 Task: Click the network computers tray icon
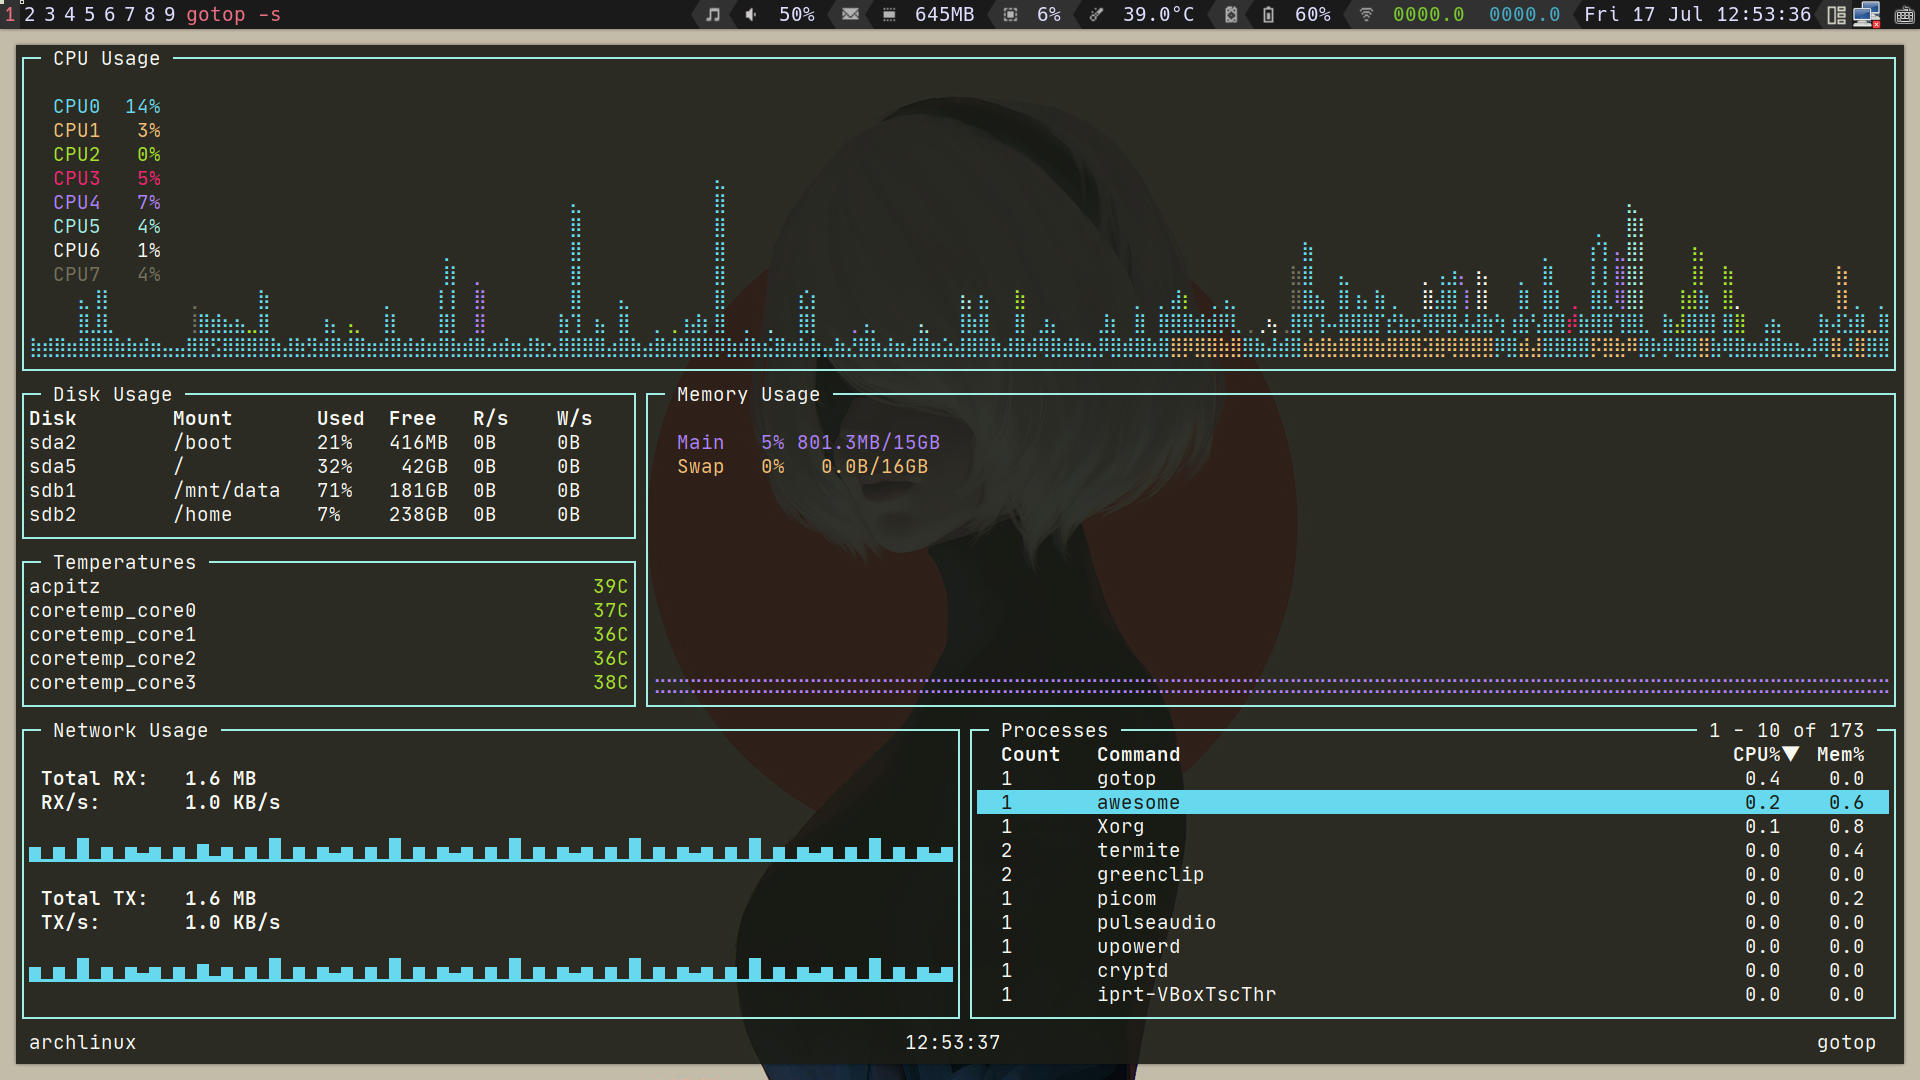click(1866, 14)
